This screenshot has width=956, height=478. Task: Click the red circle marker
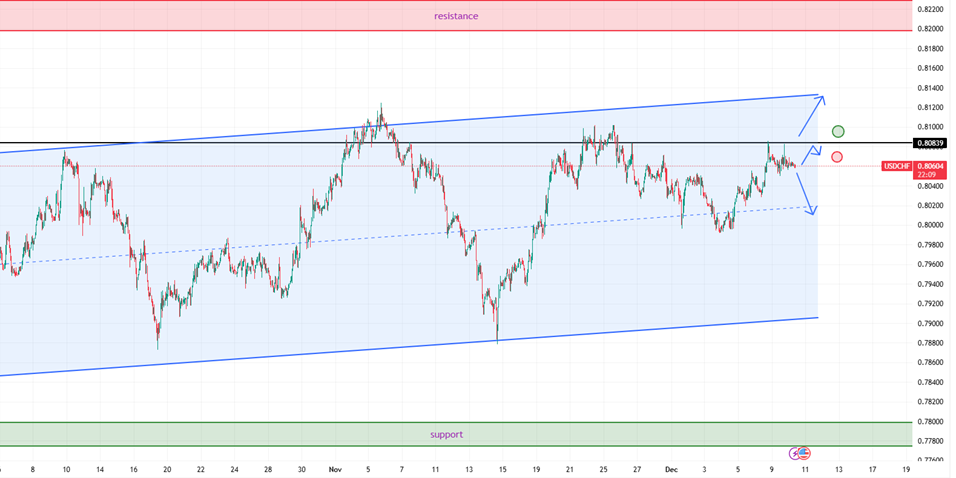(x=836, y=157)
